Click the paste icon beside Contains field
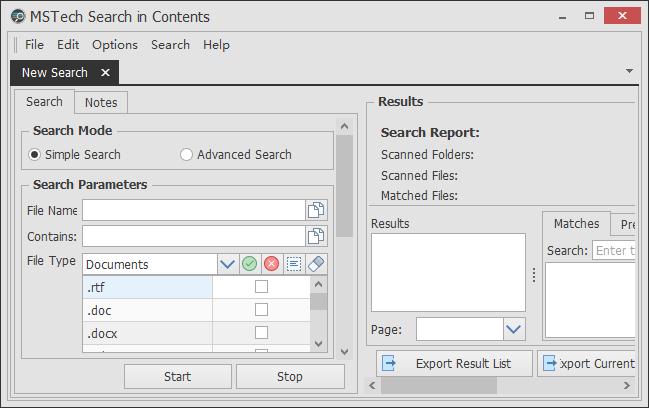The image size is (649, 408). (316, 236)
